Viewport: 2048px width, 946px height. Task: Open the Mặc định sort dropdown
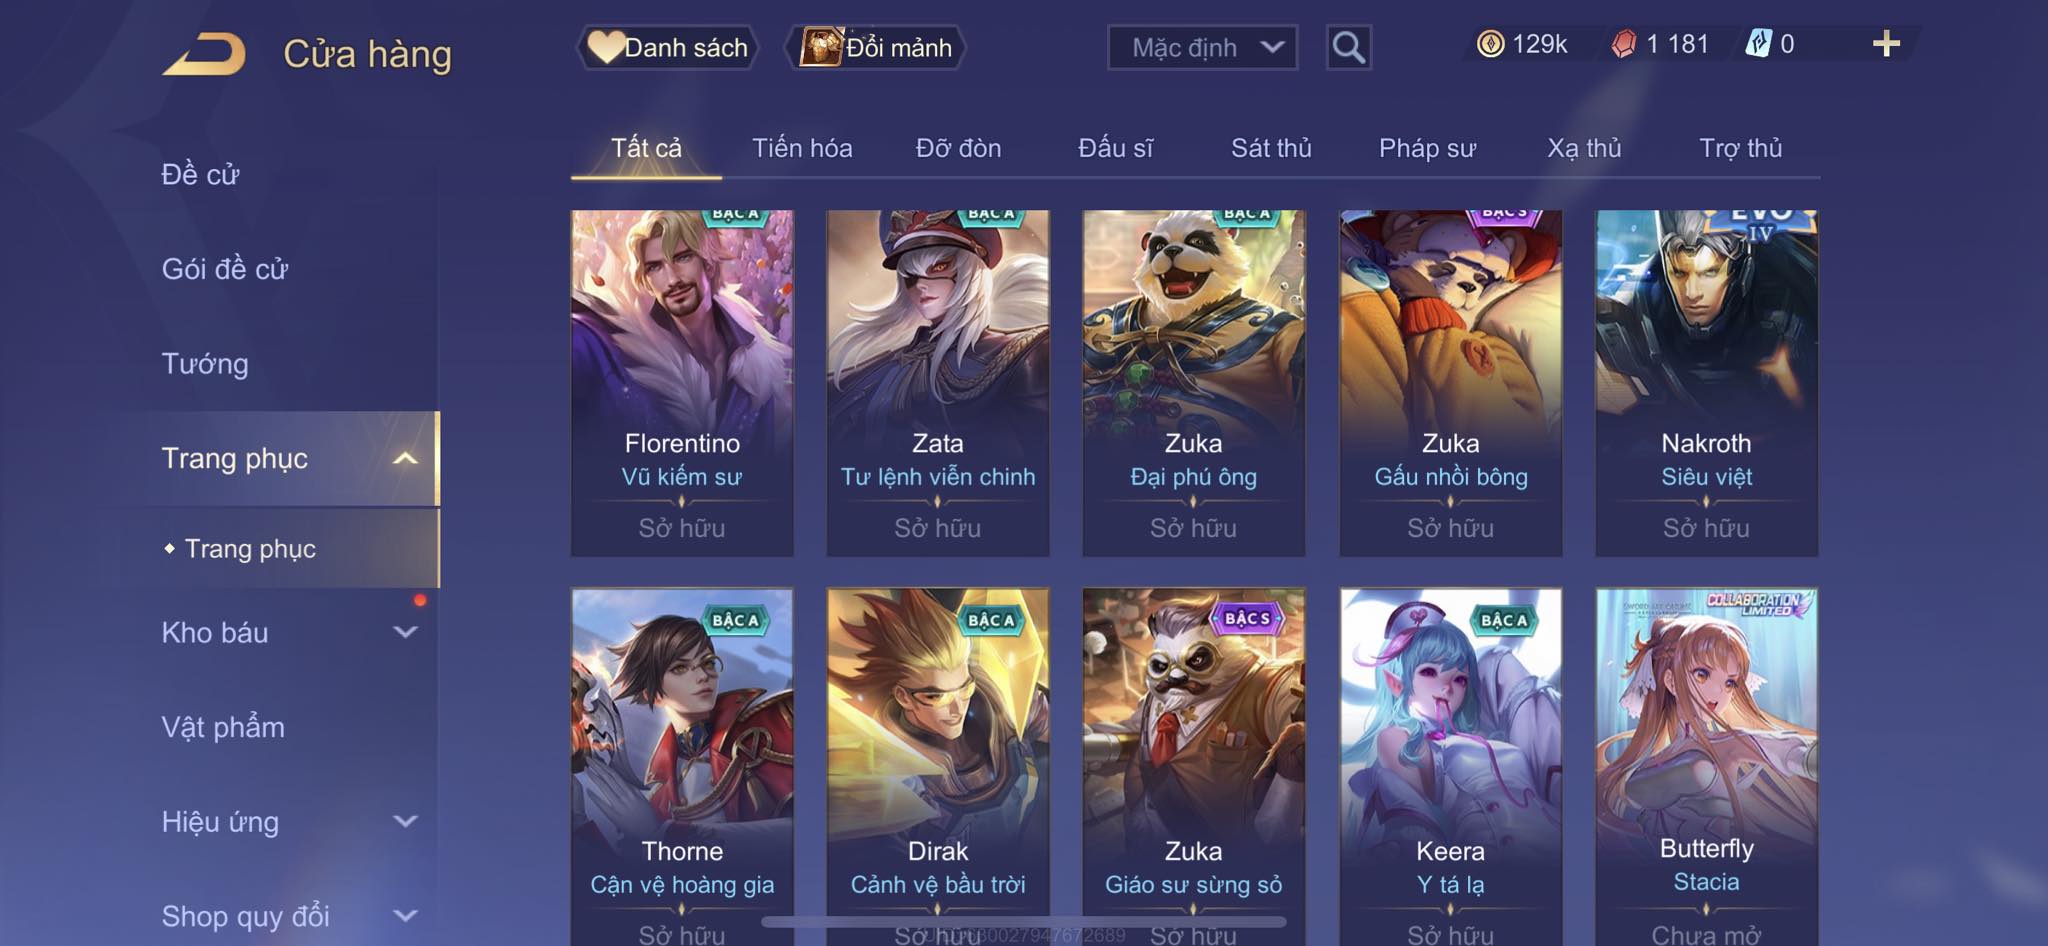click(x=1202, y=47)
